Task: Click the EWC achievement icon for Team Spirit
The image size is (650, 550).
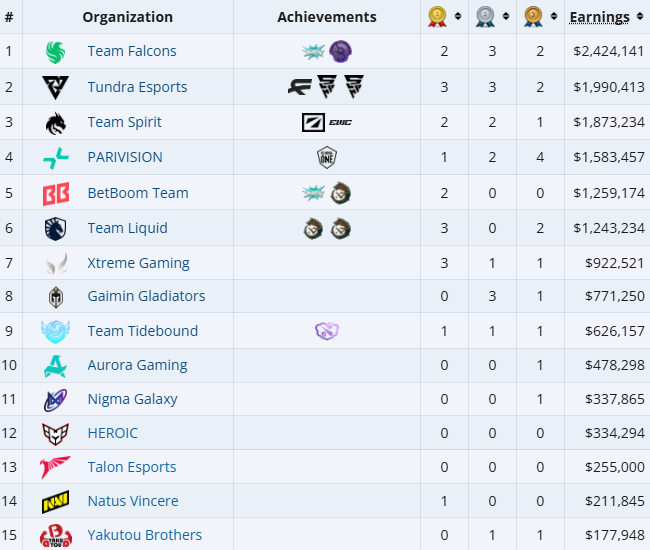Action: 340,122
